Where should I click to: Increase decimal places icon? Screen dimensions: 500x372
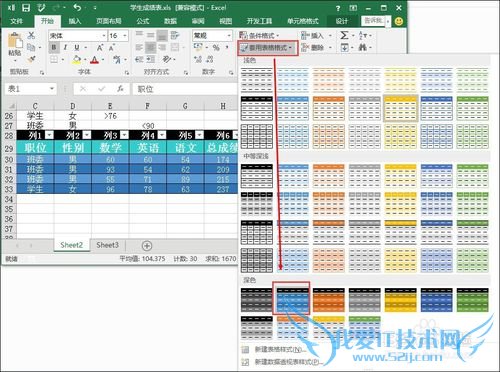pos(198,60)
